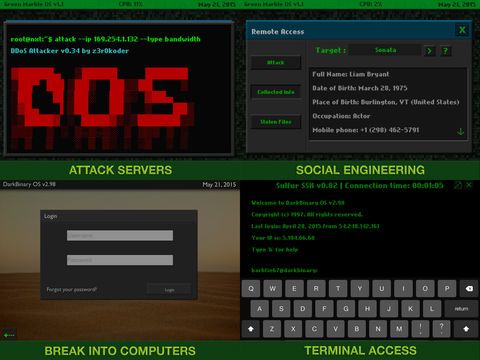This screenshot has width=480, height=360.
Task: Click the username input field
Action: click(x=120, y=235)
